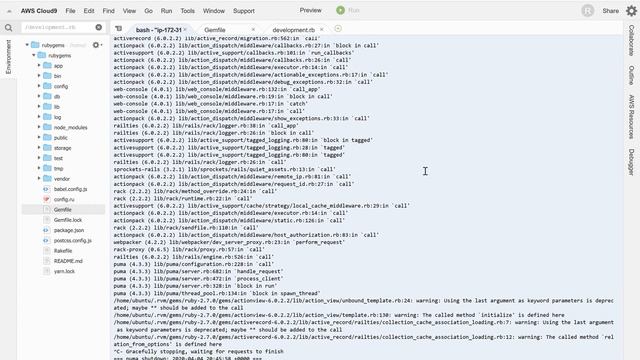Open the File menu
640x360 pixels.
[71, 11]
